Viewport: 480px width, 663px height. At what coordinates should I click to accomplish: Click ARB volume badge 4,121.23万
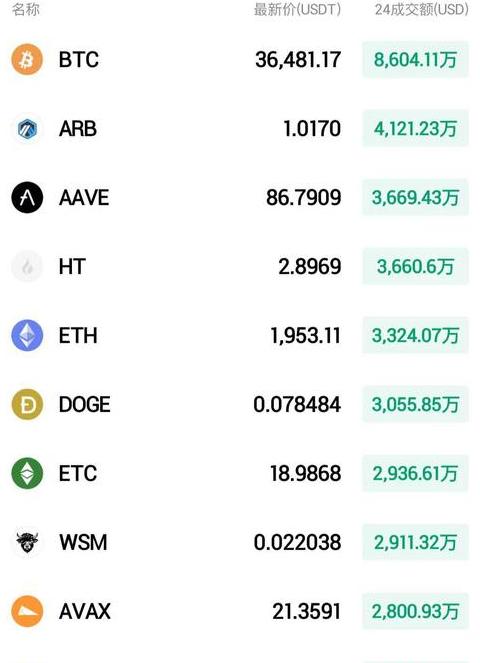(x=415, y=129)
